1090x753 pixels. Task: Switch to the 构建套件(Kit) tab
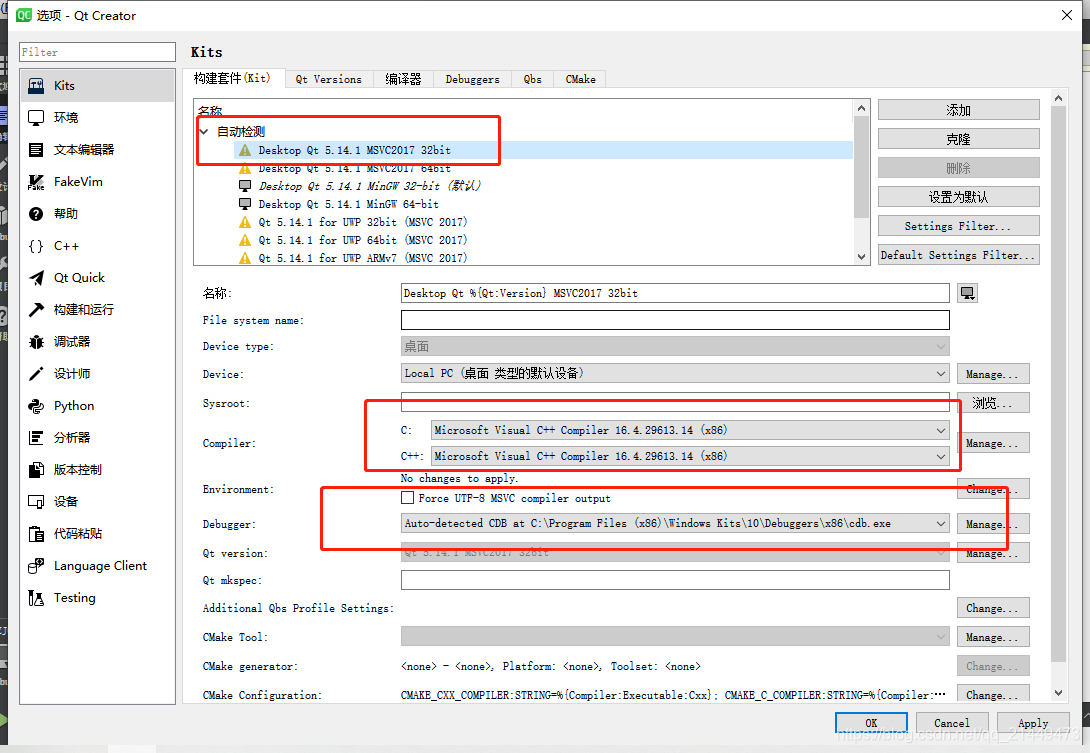pos(233,79)
